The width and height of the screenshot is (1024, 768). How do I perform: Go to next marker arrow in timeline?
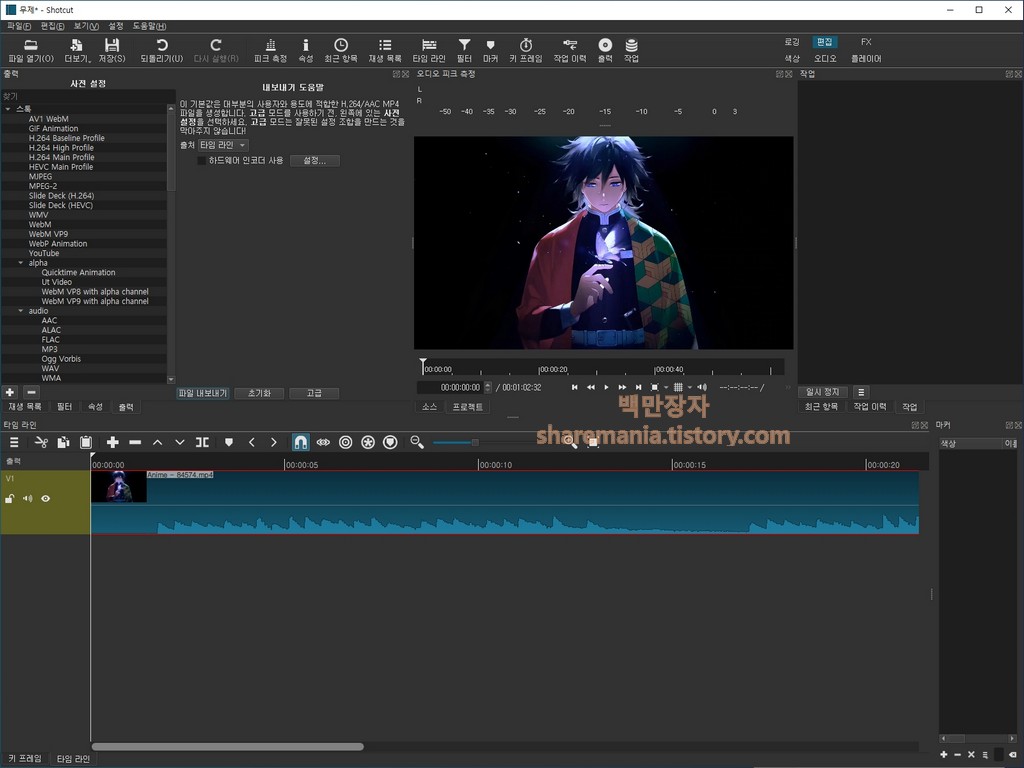(x=274, y=442)
